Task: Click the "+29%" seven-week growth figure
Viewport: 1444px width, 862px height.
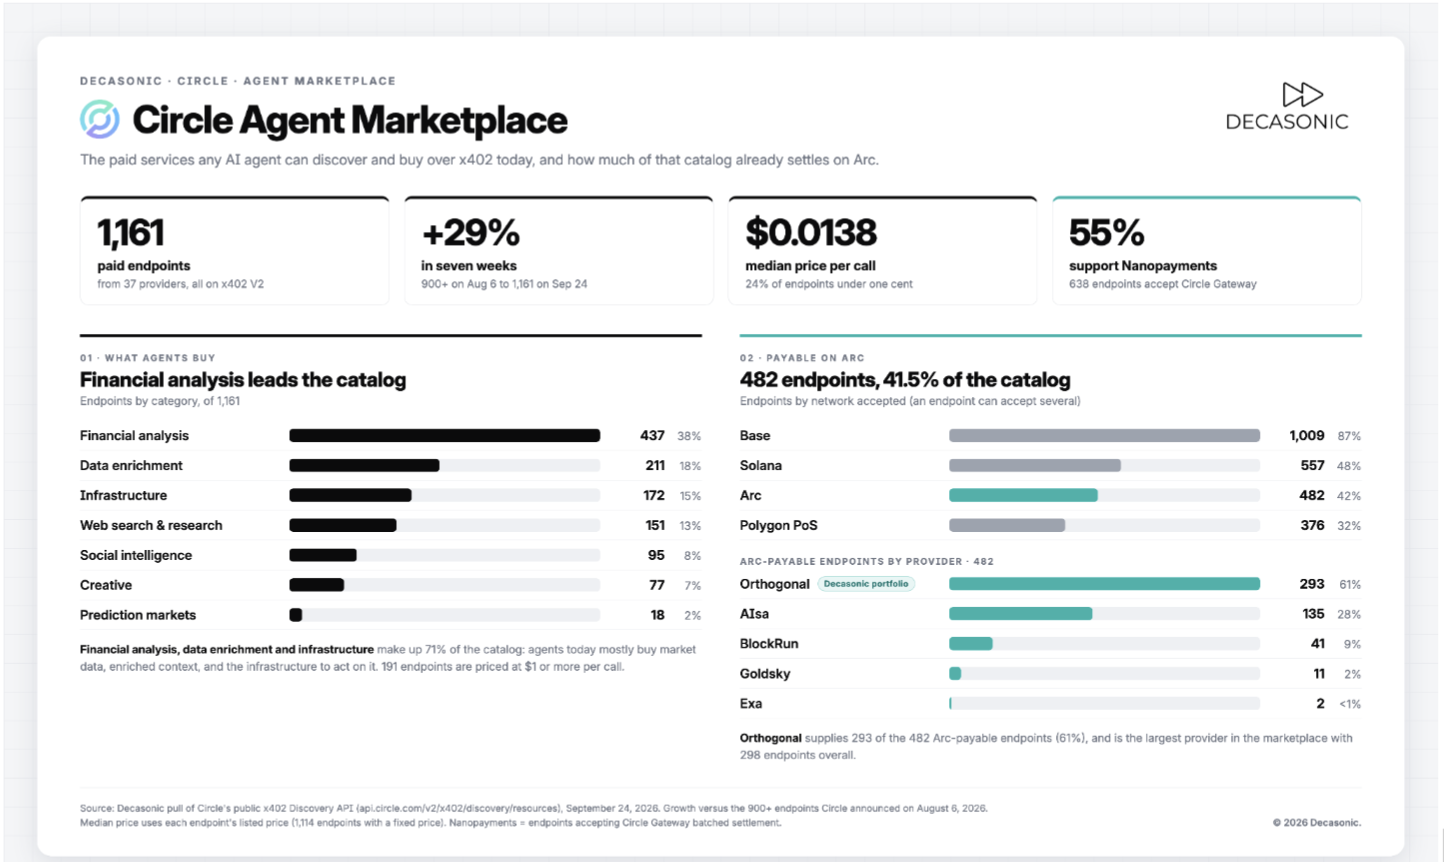Action: pos(470,233)
